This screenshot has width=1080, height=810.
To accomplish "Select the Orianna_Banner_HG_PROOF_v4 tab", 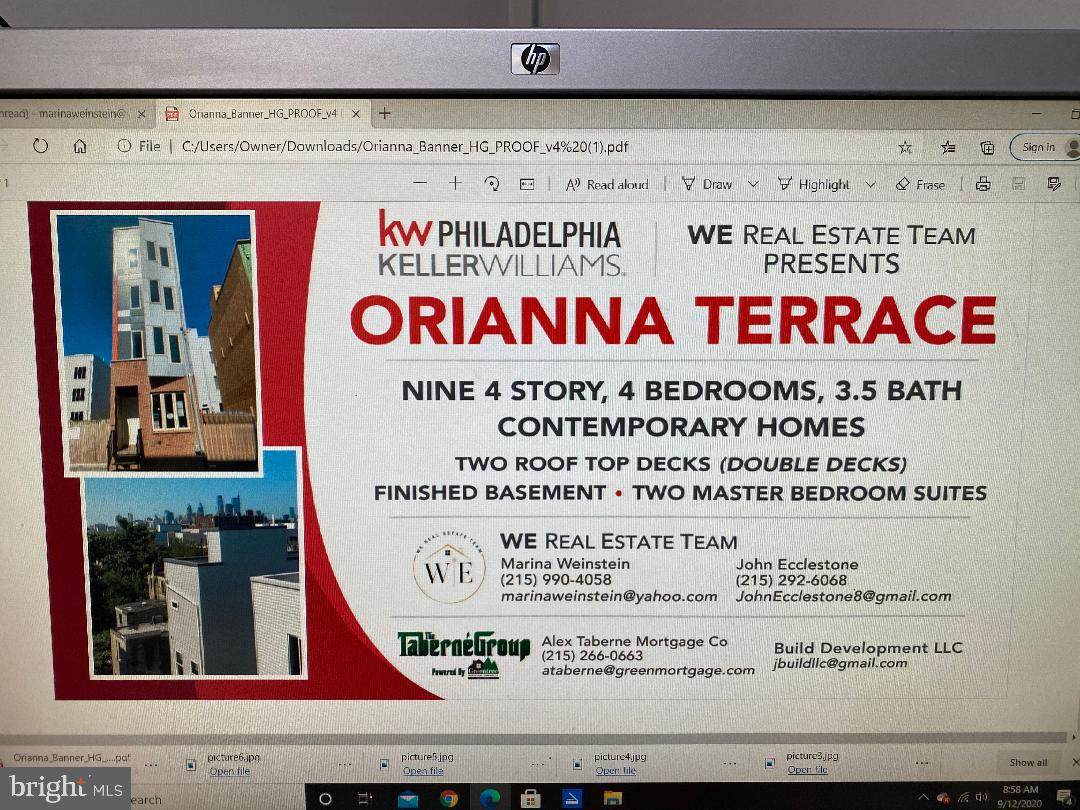I will 262,114.
